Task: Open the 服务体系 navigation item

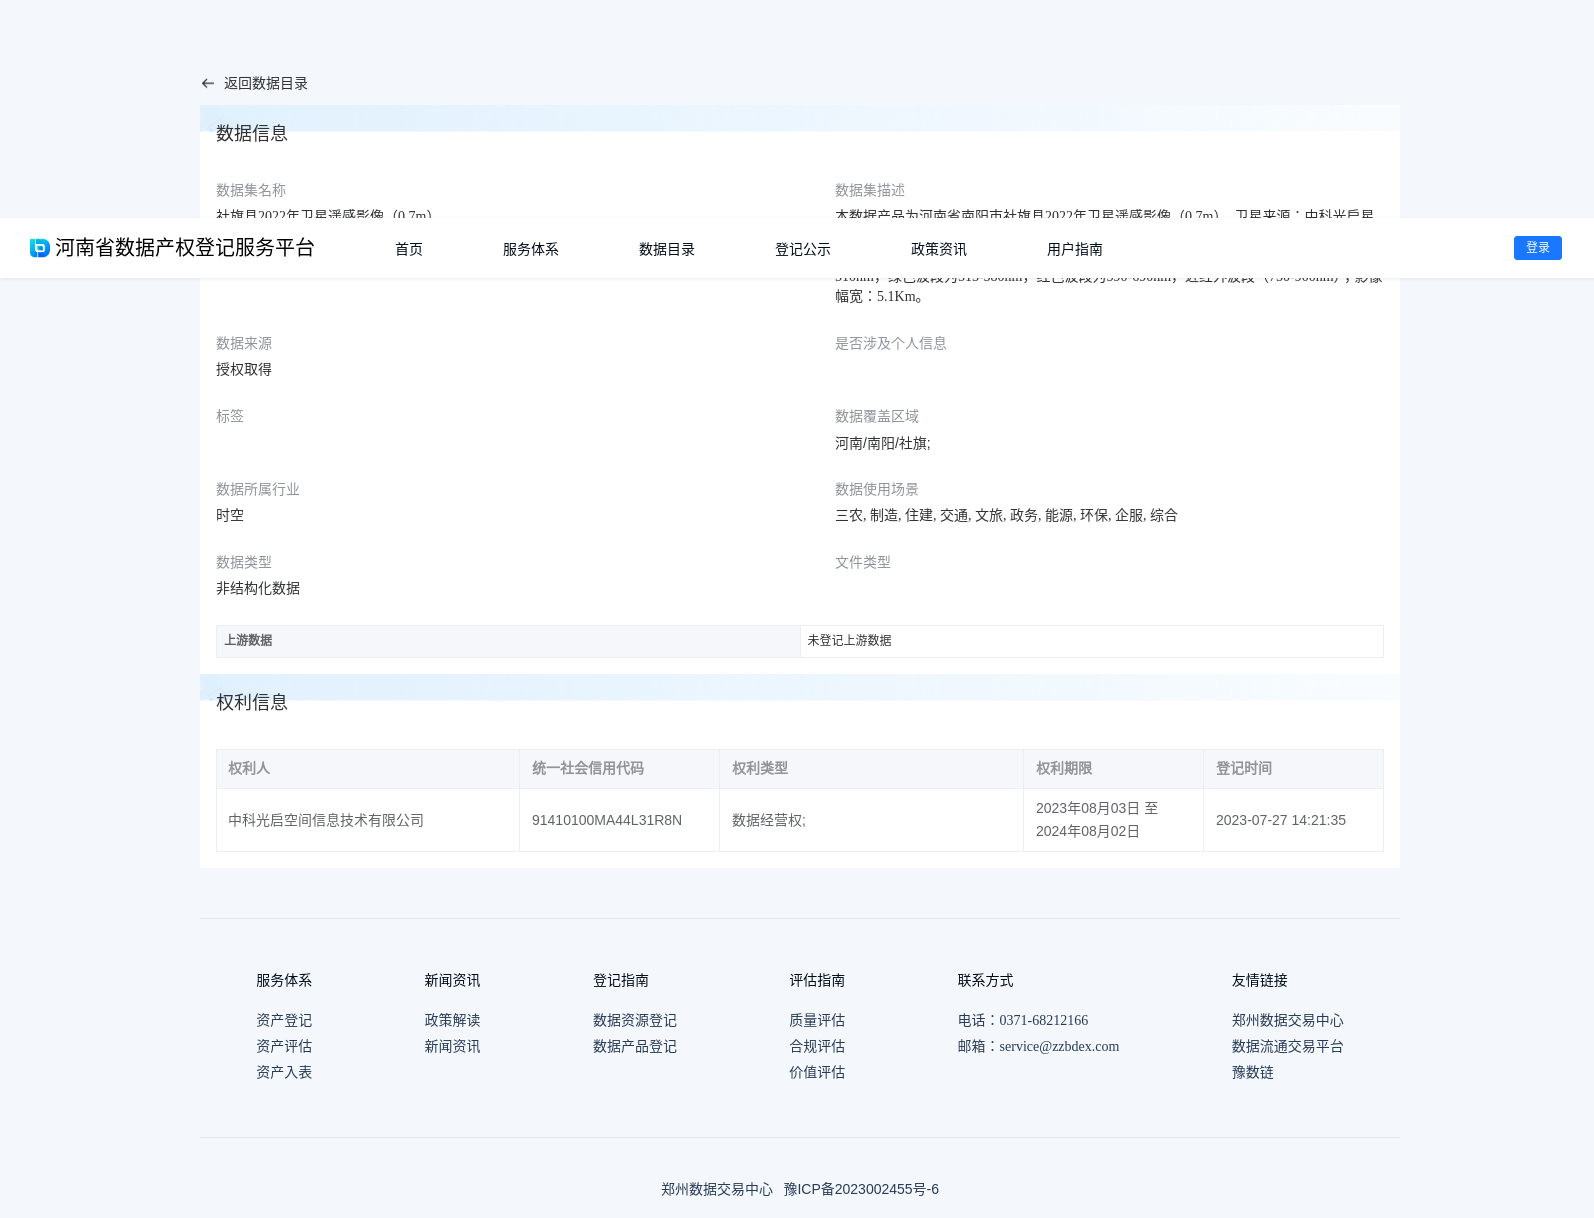Action: (x=531, y=249)
